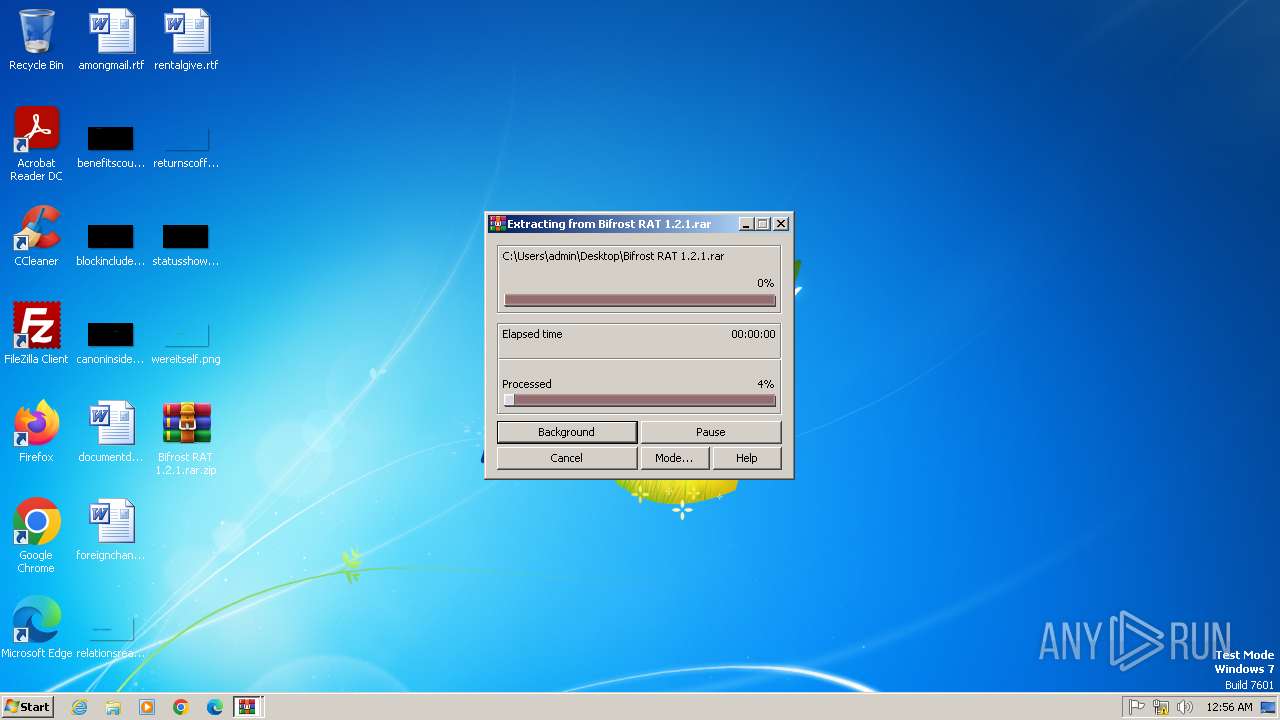1280x720 pixels.
Task: Open Edge from the taskbar
Action: tap(215, 707)
